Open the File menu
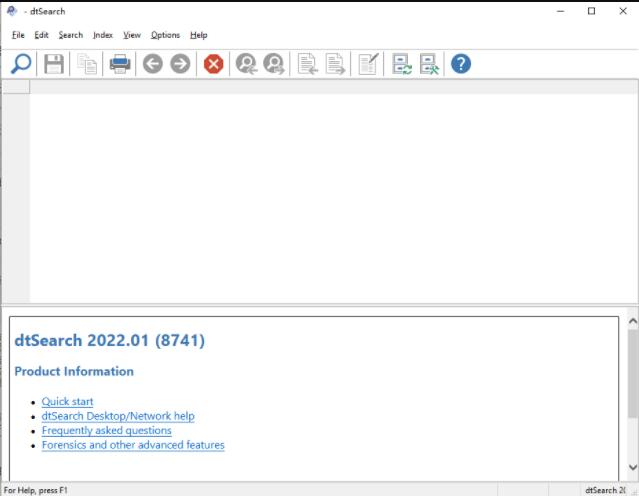639x496 pixels. [18, 35]
